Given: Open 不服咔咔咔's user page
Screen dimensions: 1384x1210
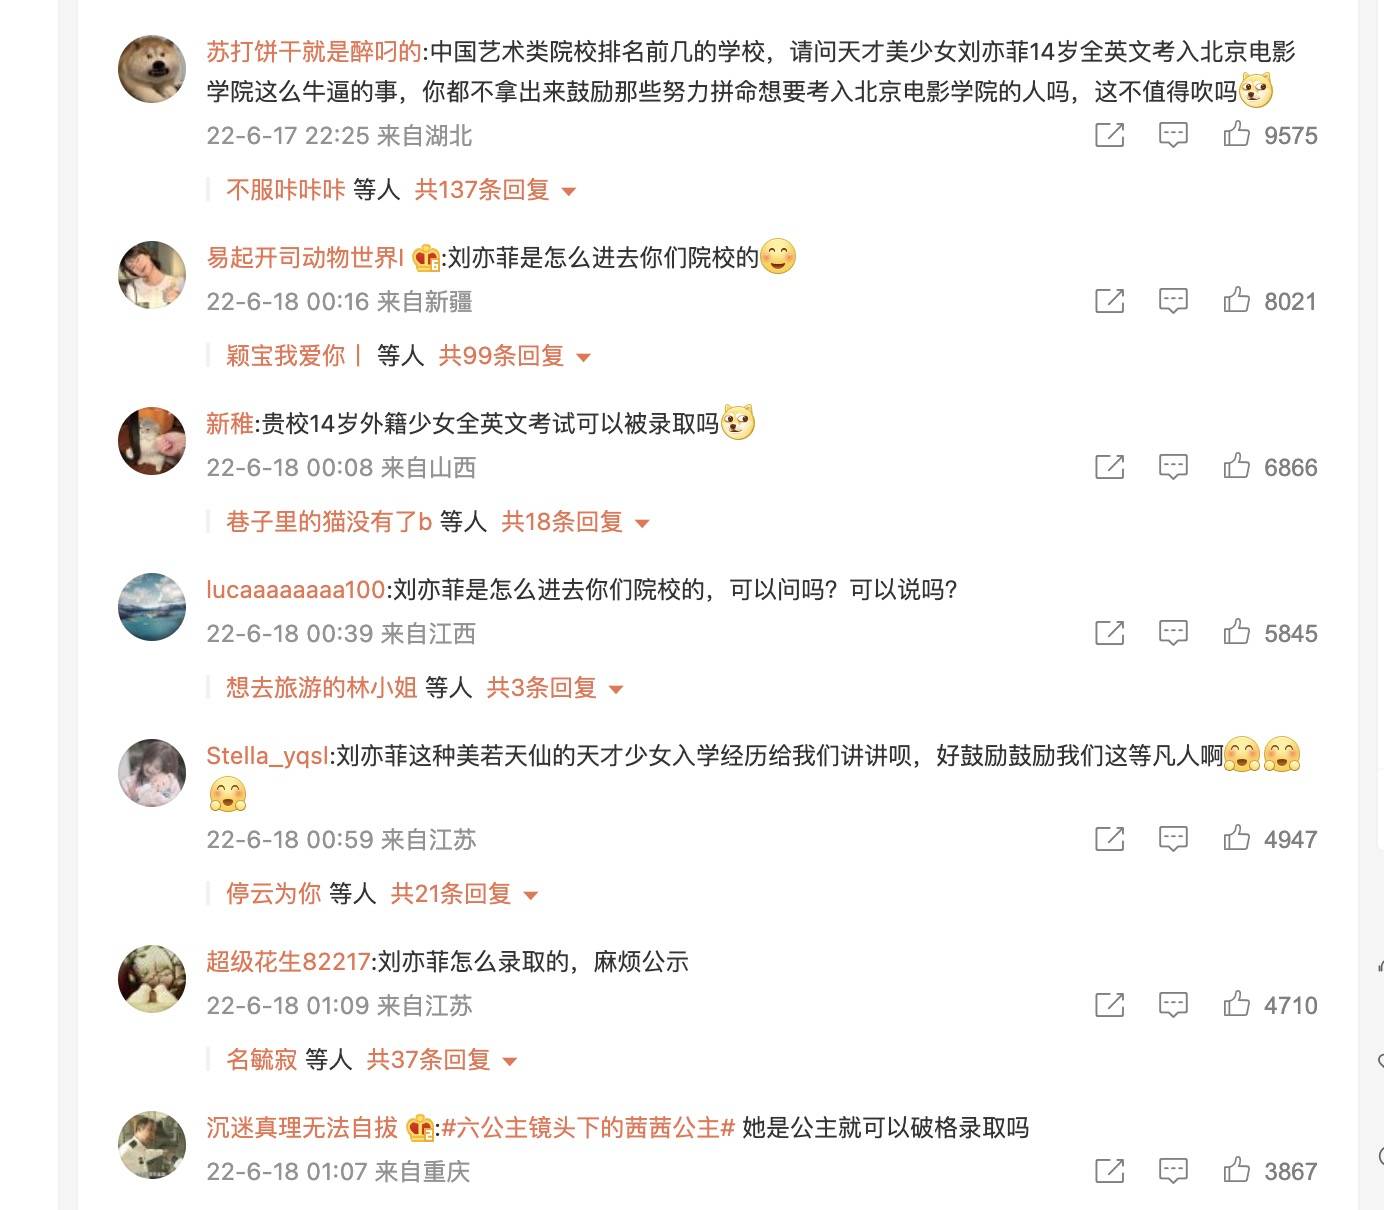Looking at the screenshot, I should coord(286,189).
